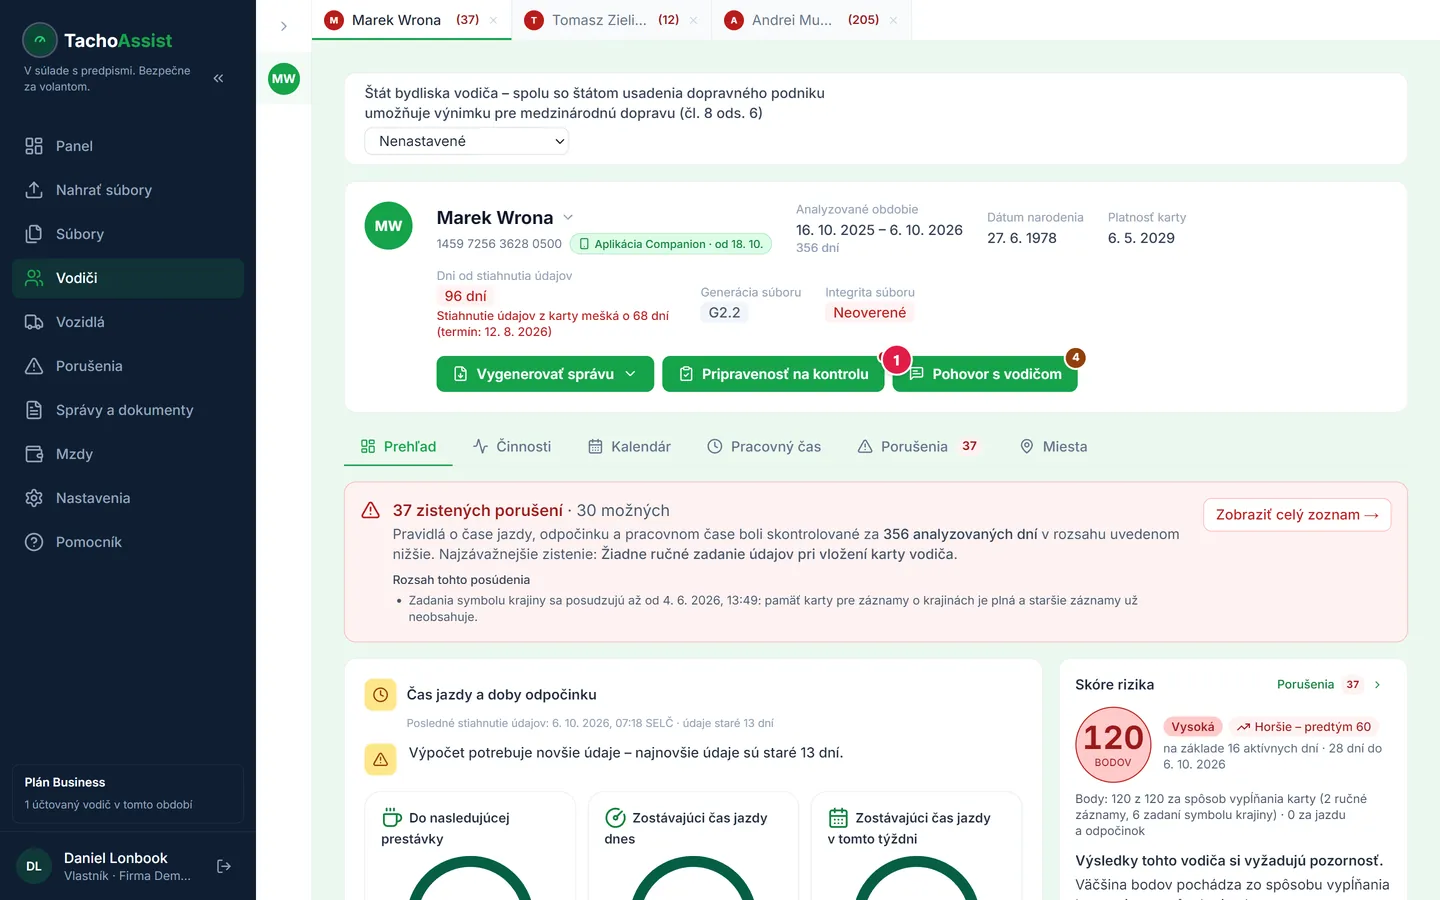
Task: Open the Činnosti tab
Action: click(x=512, y=447)
